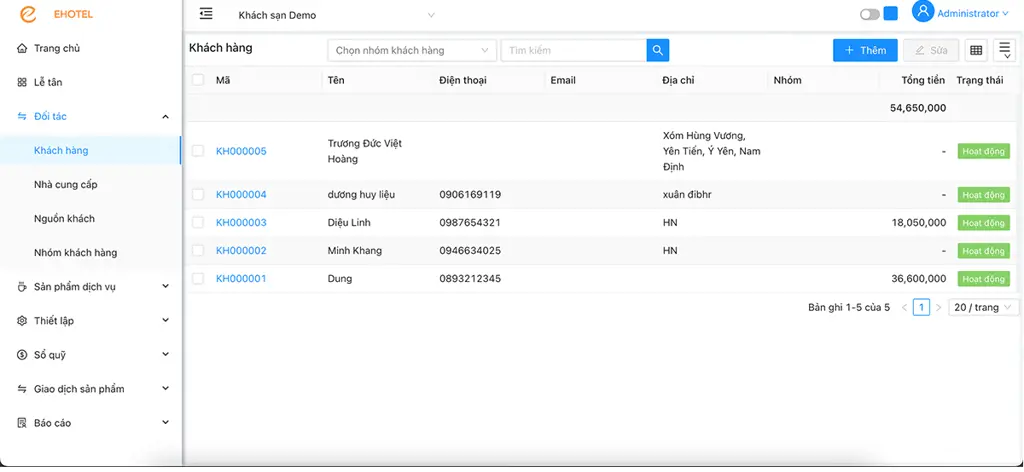Open customer link KH000002
The width and height of the screenshot is (1024, 472).
[x=241, y=251]
